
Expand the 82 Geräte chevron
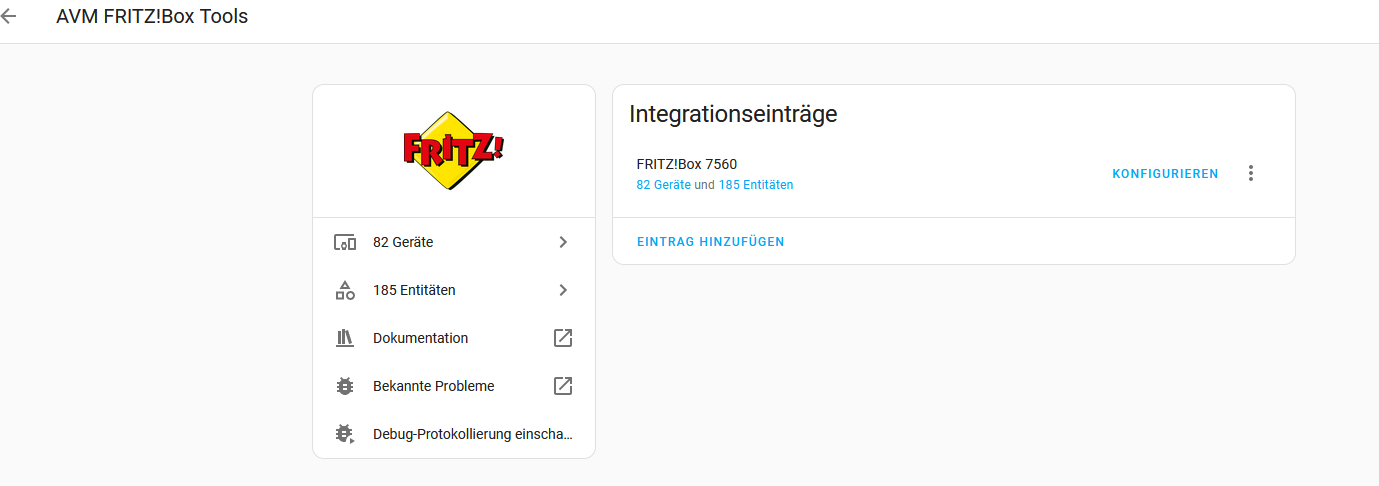[x=563, y=242]
